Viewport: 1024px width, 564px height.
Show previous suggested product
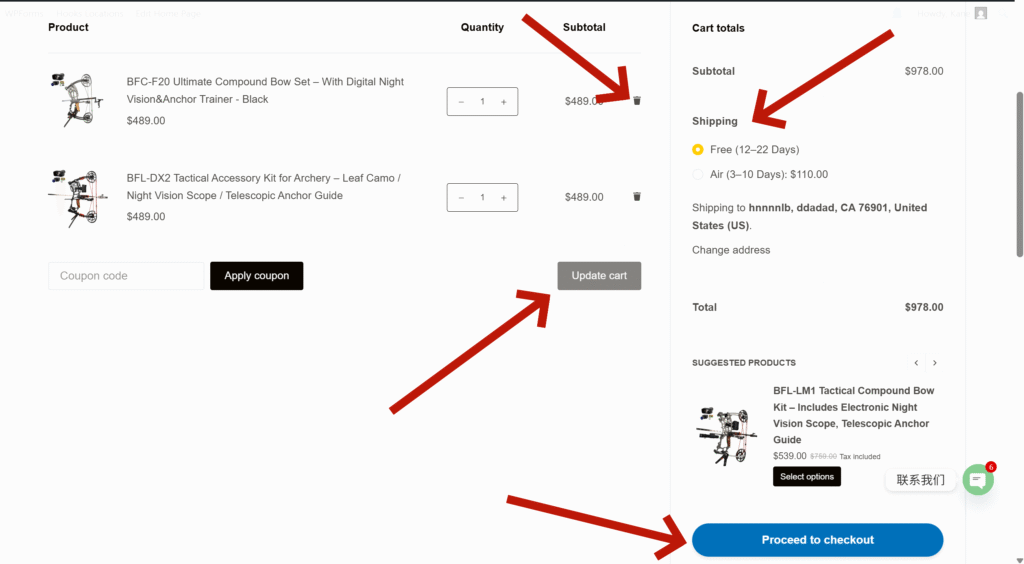(915, 363)
